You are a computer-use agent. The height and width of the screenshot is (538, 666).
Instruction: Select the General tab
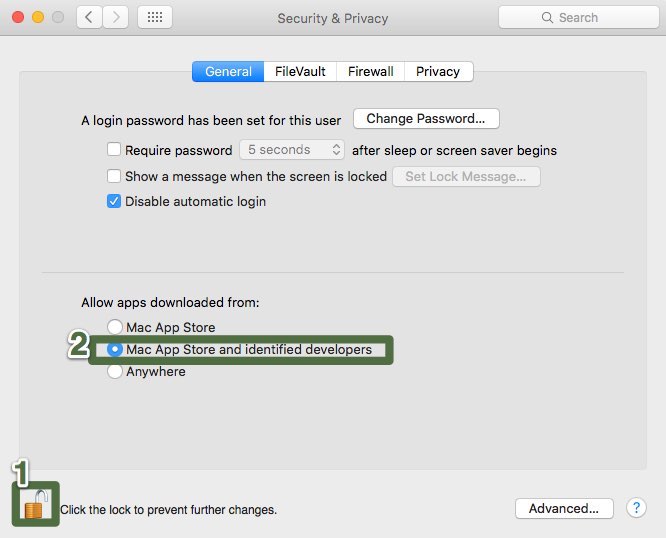coord(228,71)
